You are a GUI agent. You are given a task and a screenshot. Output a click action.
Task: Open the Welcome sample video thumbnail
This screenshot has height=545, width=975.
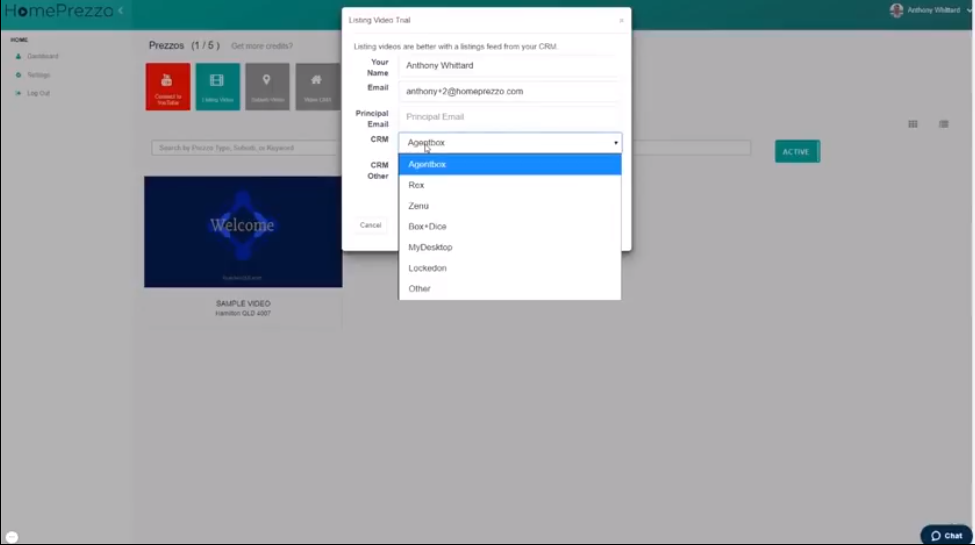[x=243, y=231]
